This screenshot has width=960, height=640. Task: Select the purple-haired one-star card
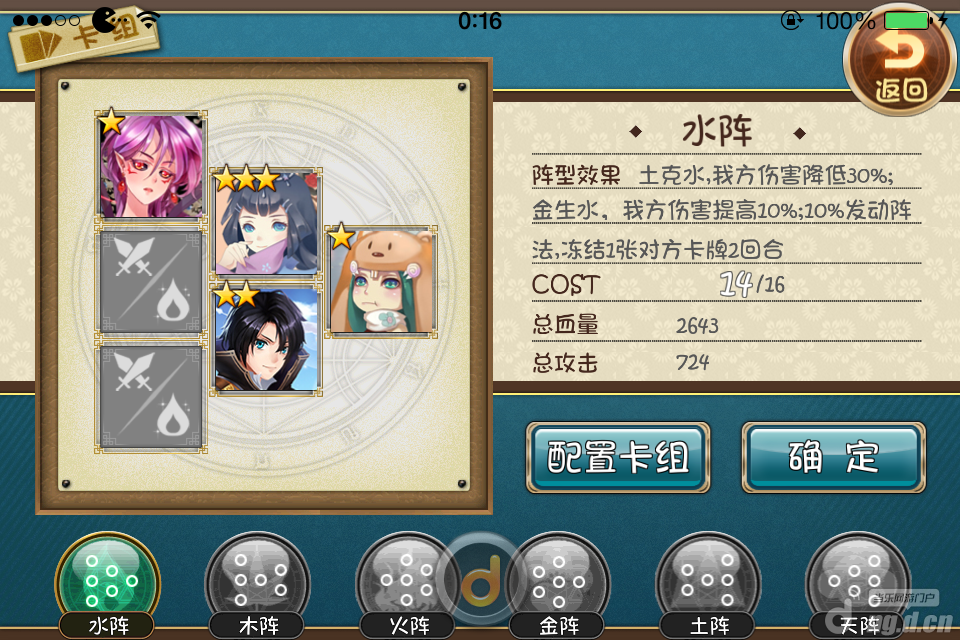tap(151, 165)
